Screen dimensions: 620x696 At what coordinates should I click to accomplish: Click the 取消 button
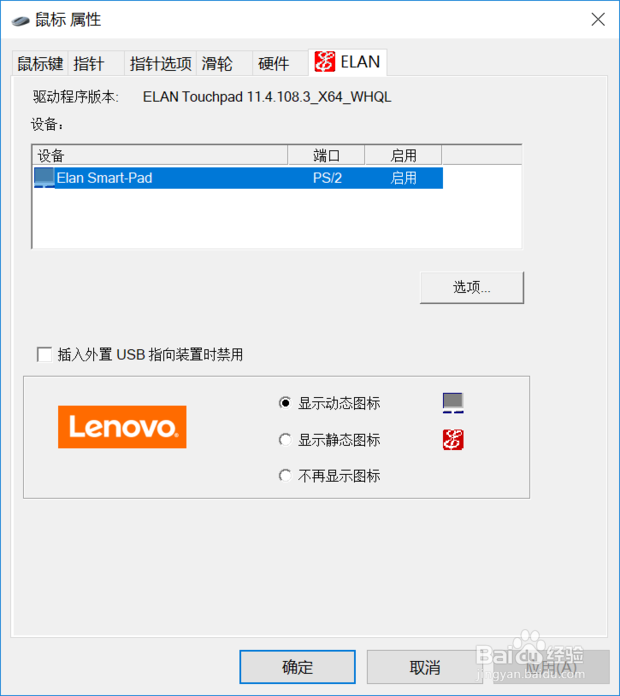point(425,667)
